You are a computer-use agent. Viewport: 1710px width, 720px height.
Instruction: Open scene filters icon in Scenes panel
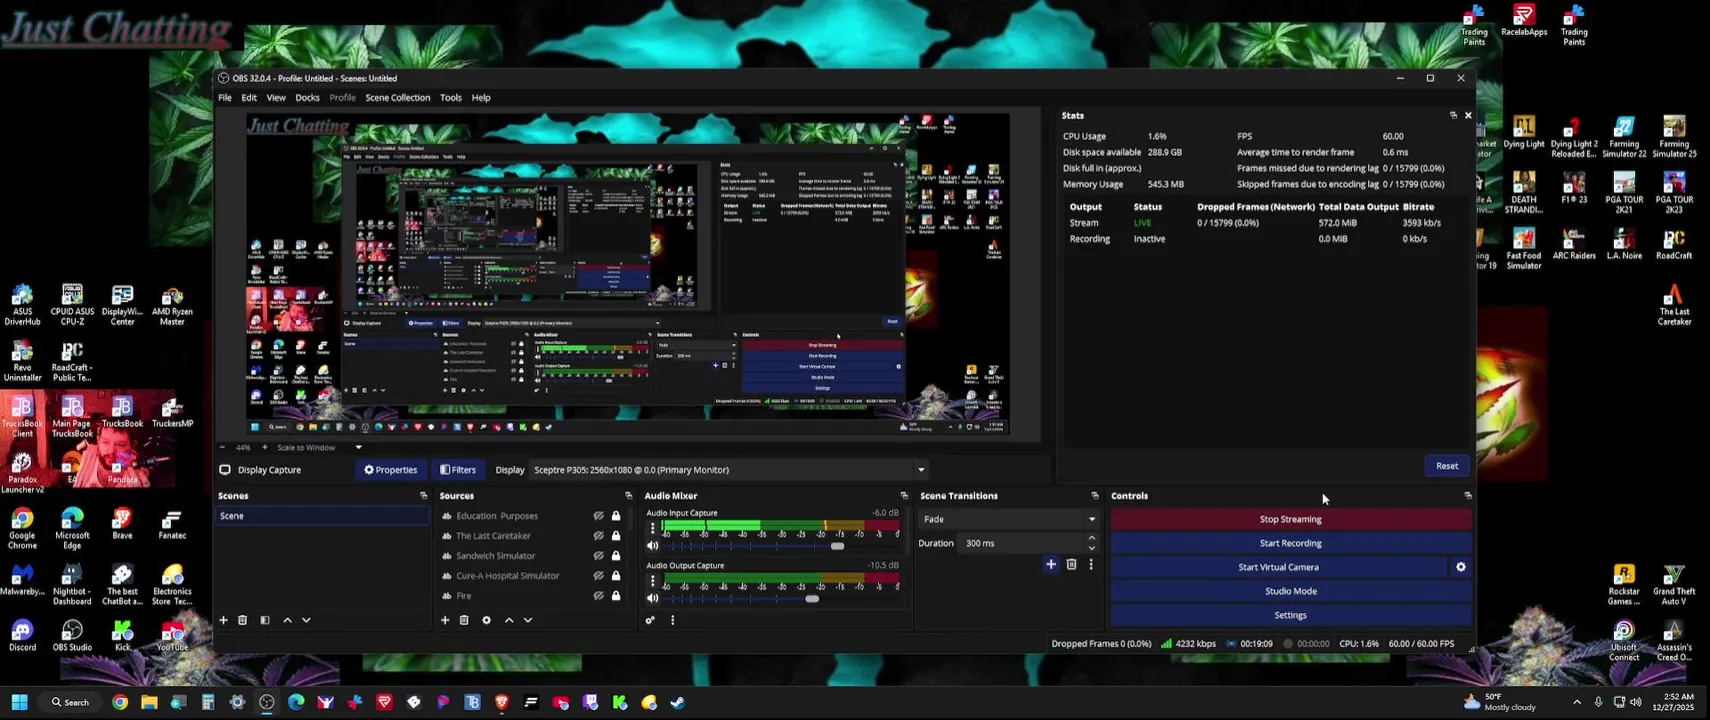click(265, 620)
